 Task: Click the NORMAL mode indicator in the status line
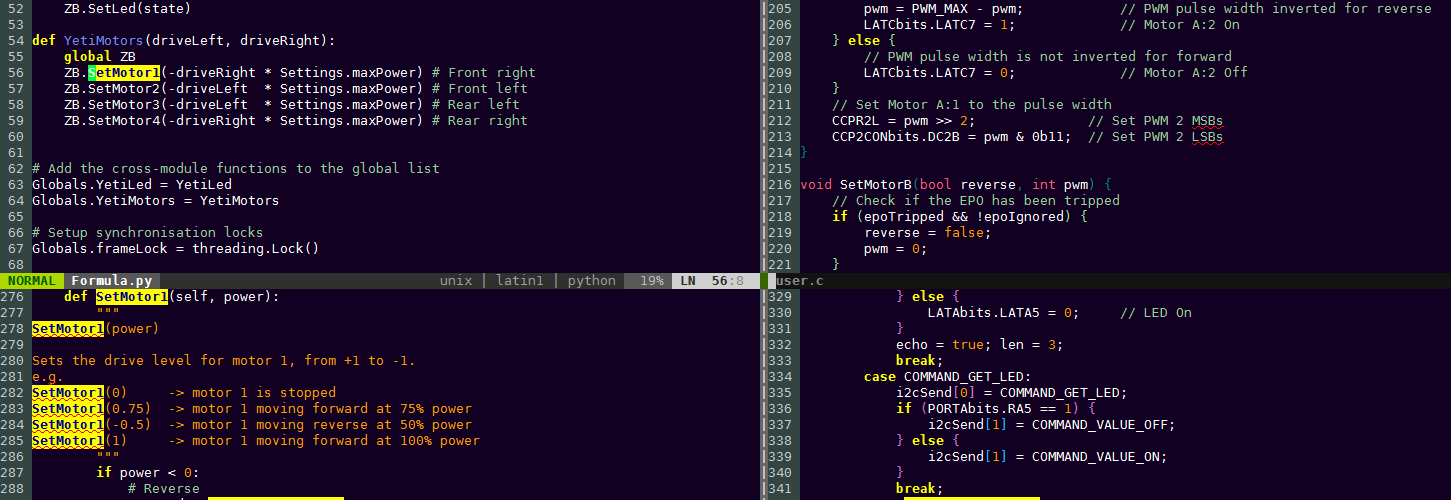tap(32, 281)
